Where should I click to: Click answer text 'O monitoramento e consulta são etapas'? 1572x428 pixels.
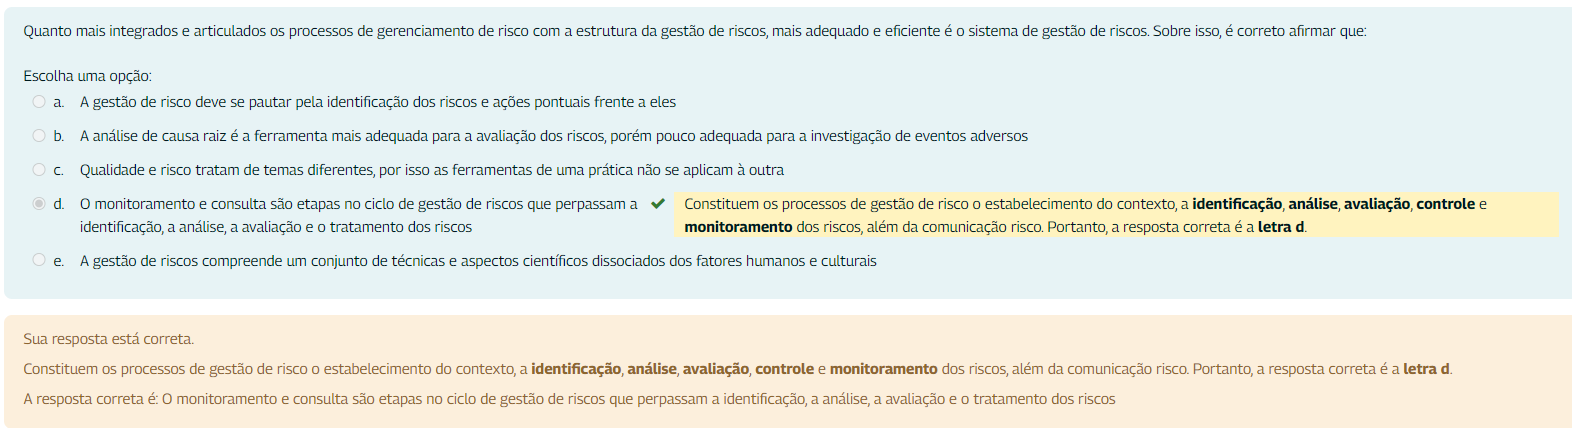click(359, 215)
